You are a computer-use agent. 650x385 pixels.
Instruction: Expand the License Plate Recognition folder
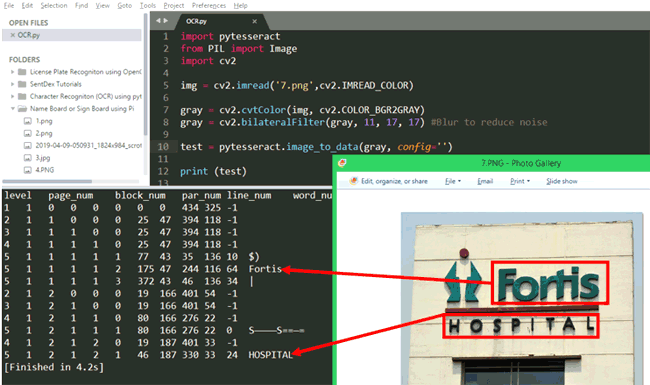(12, 72)
